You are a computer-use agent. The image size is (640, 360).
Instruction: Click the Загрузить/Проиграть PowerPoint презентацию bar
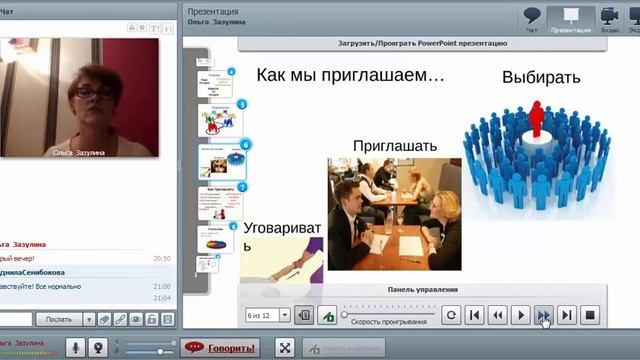[422, 43]
